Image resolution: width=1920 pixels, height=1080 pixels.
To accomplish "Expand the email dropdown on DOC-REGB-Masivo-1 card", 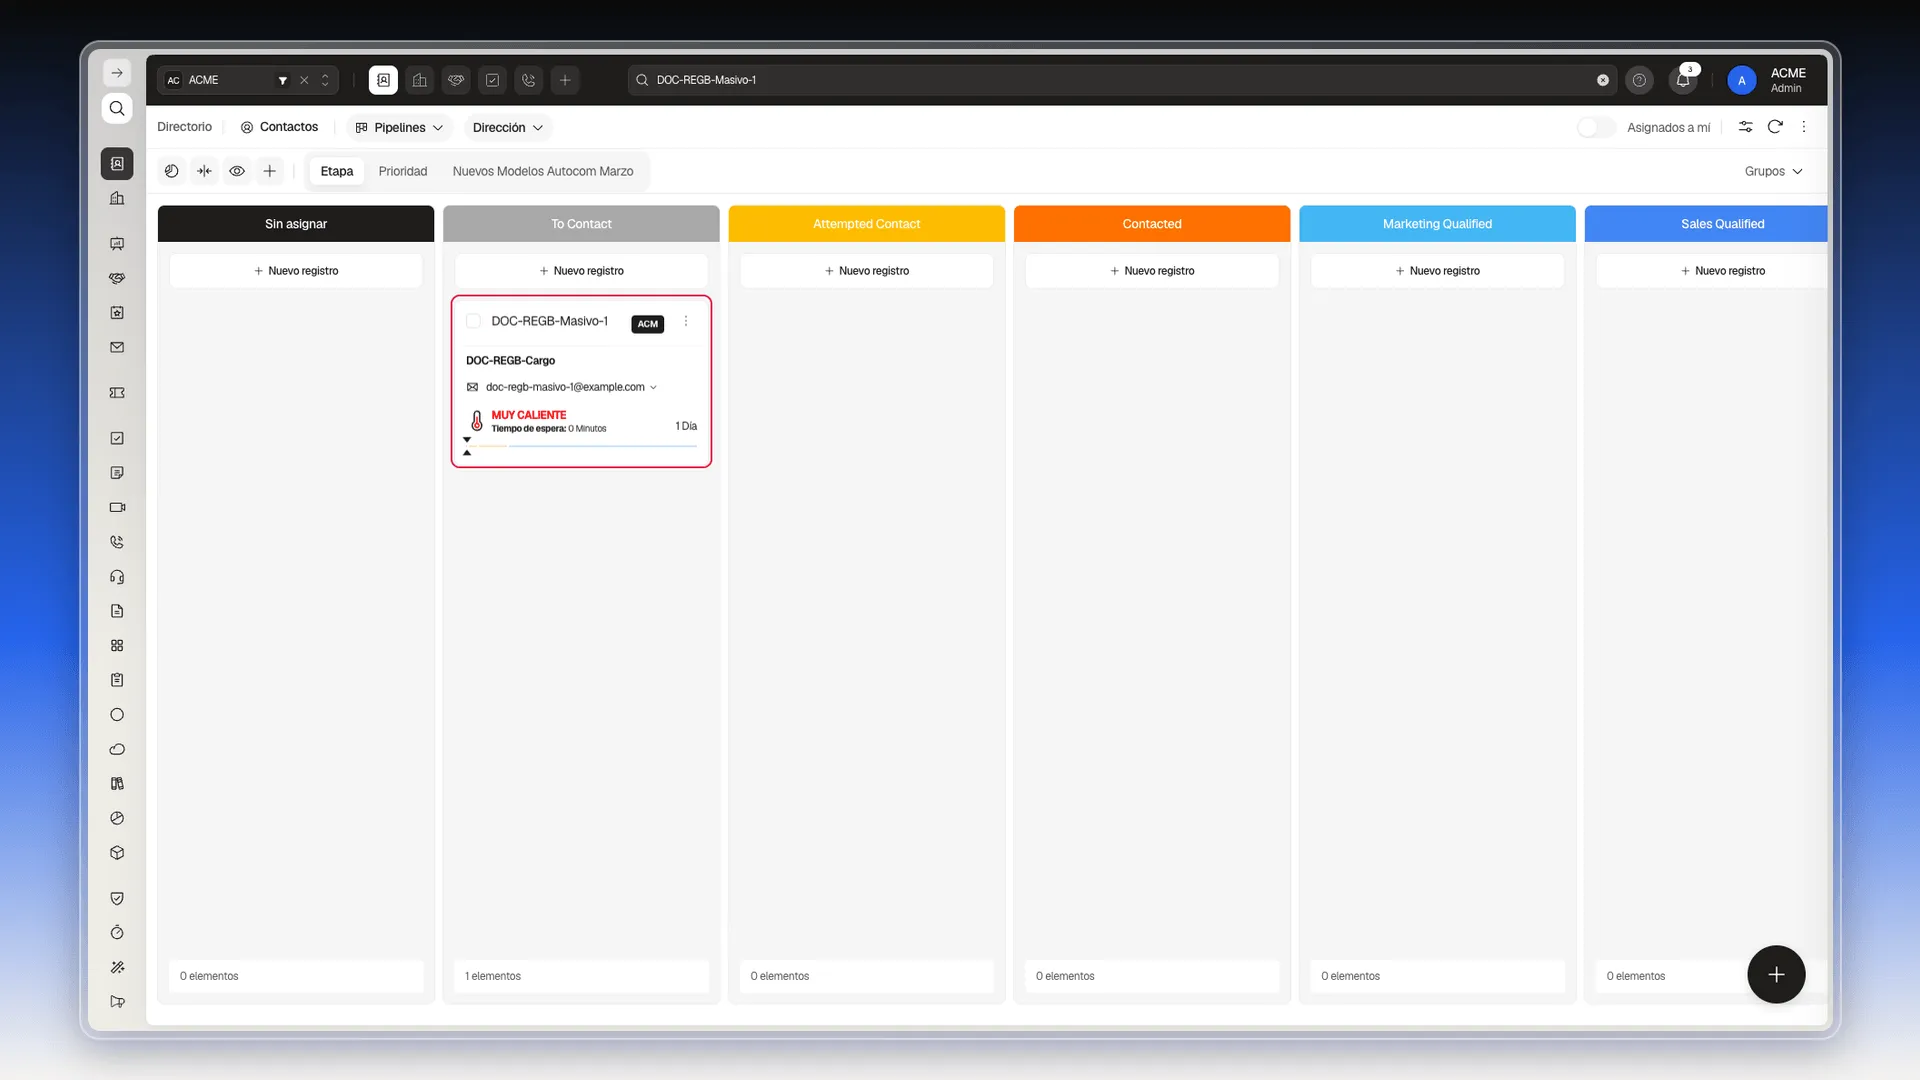I will (653, 387).
